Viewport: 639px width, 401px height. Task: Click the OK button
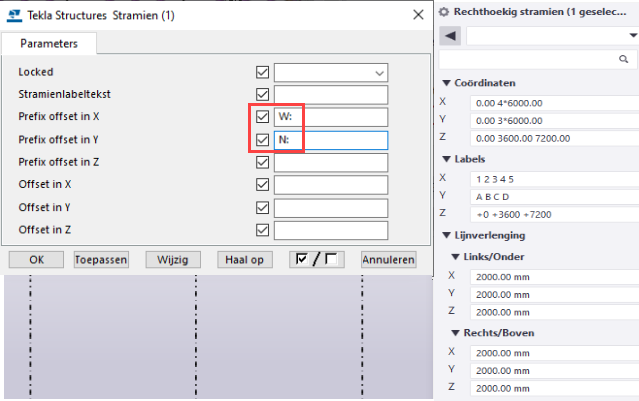[x=36, y=260]
